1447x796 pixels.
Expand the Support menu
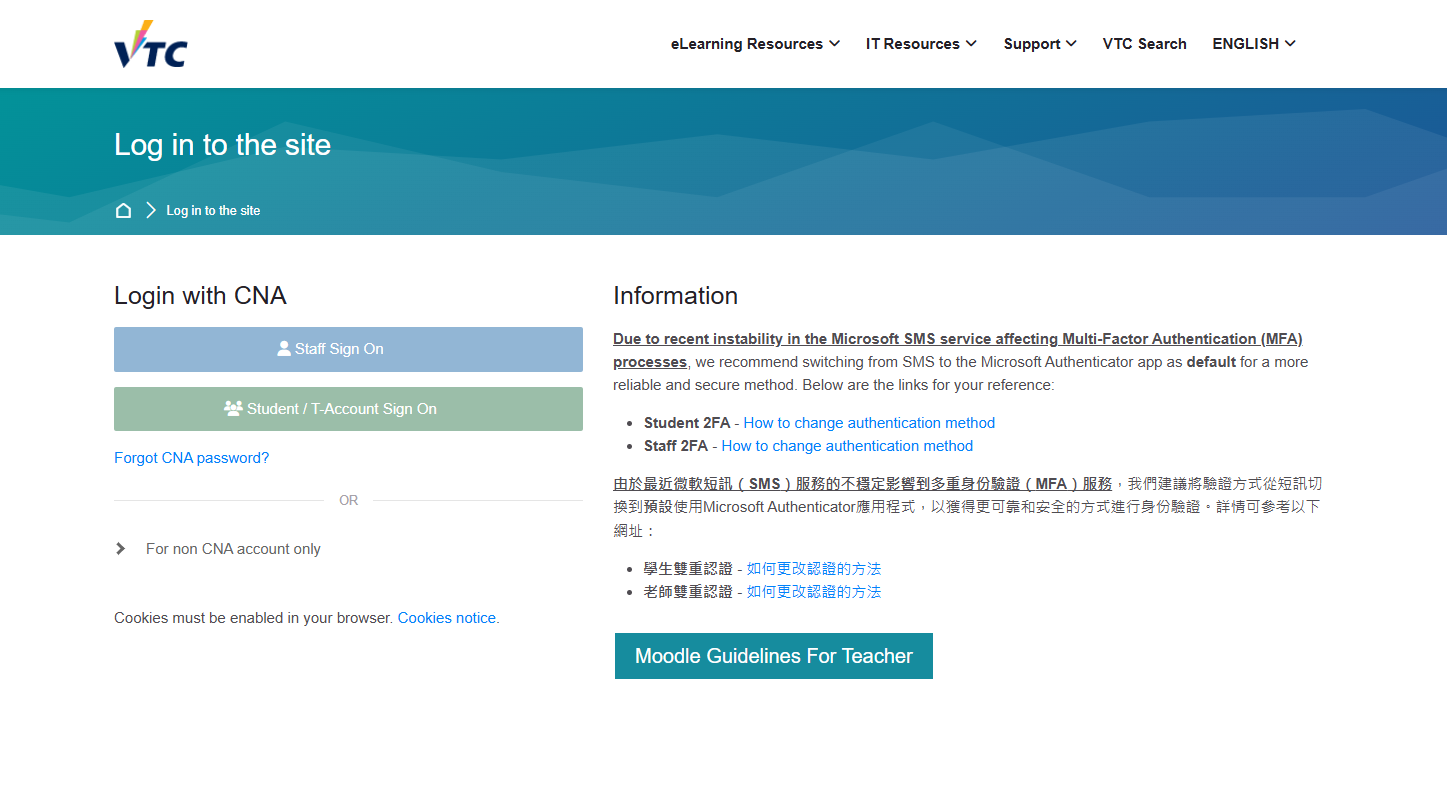(1040, 44)
